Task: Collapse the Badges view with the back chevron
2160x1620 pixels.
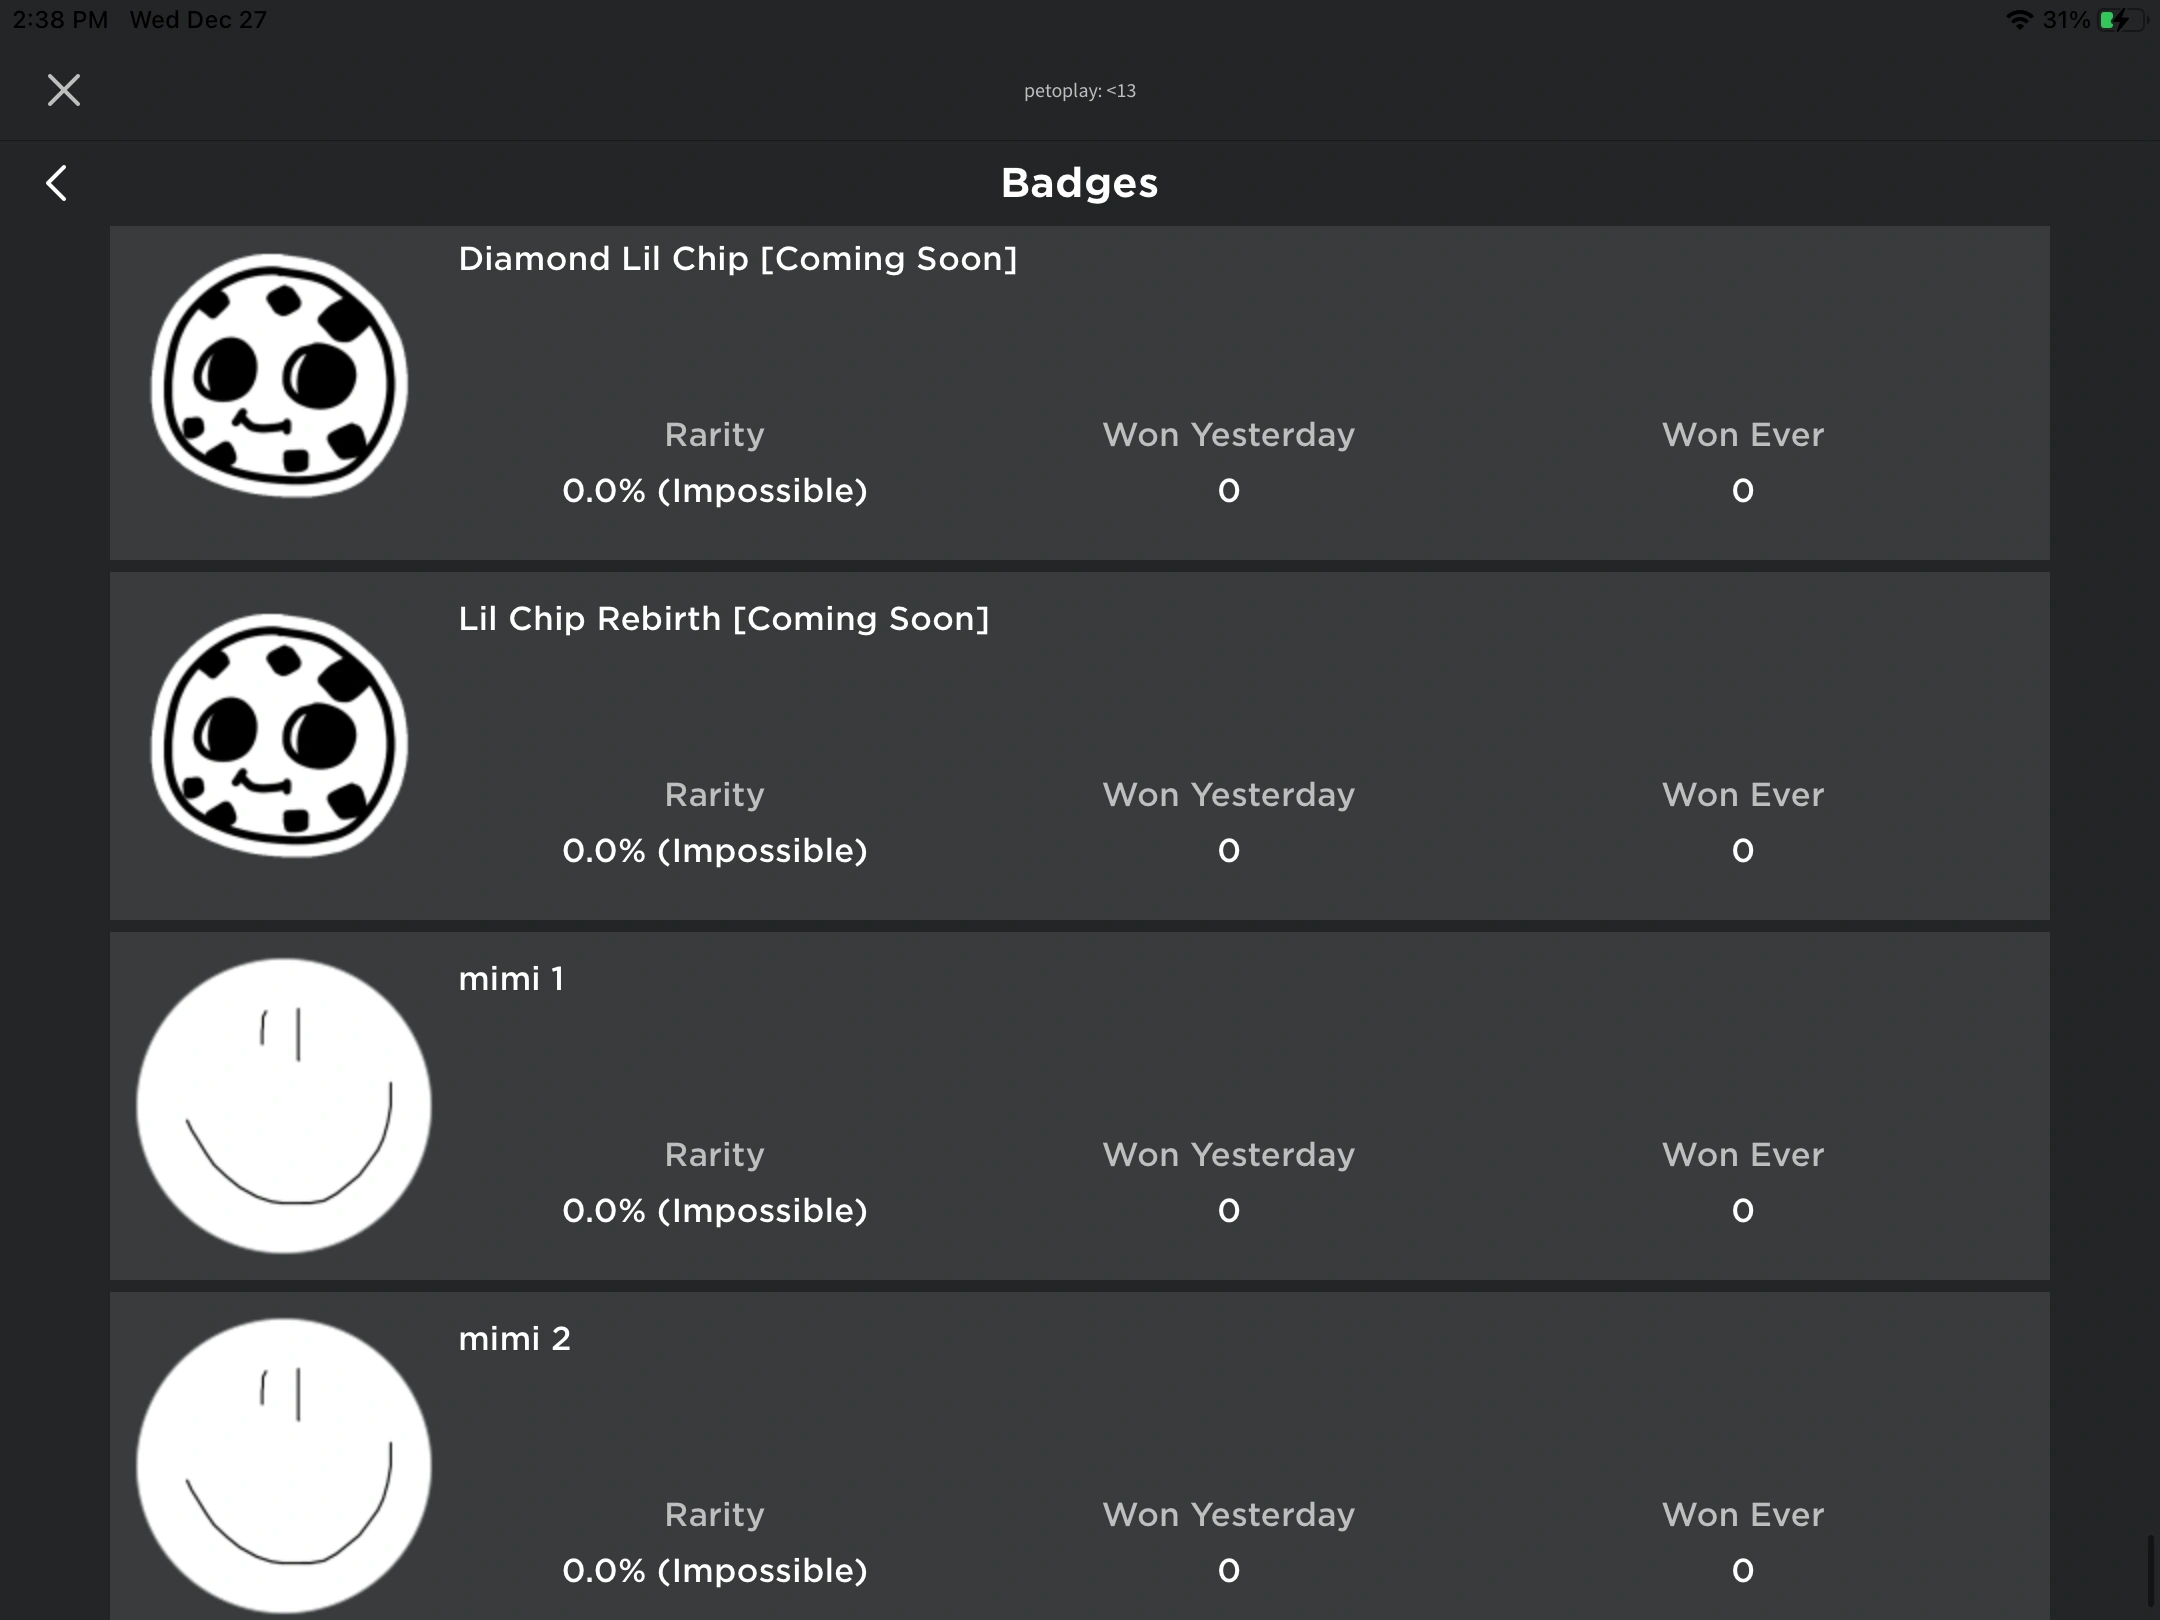Action: [x=57, y=182]
